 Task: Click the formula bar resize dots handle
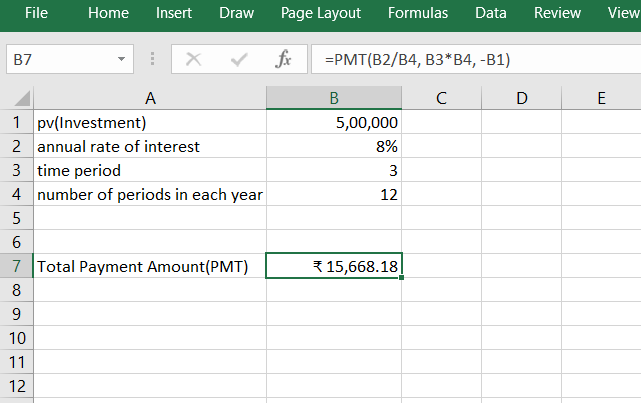[x=152, y=60]
